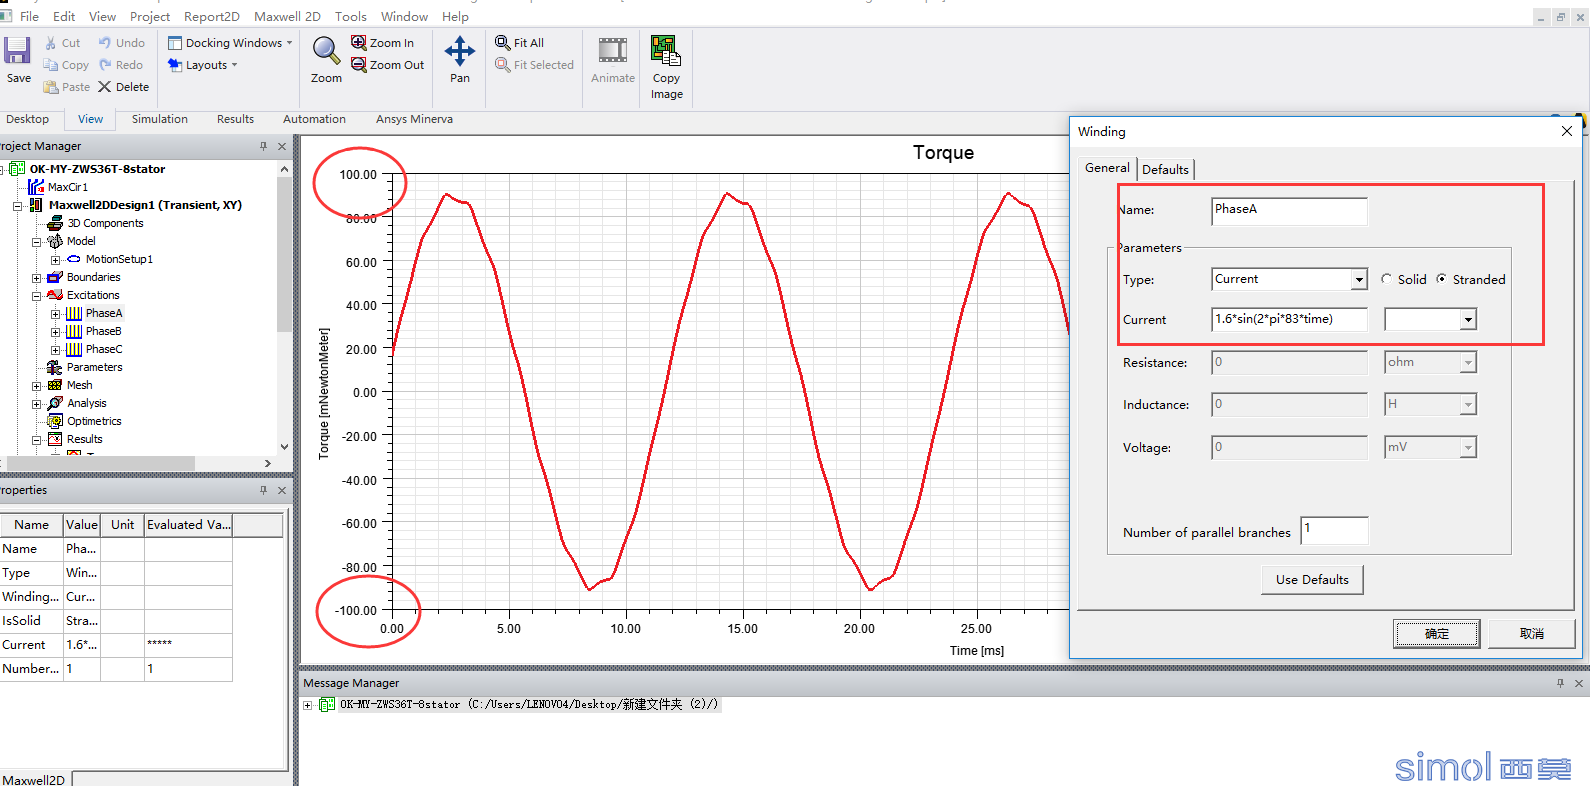The width and height of the screenshot is (1590, 786).
Task: Pin the Project Manager panel
Action: (x=264, y=146)
